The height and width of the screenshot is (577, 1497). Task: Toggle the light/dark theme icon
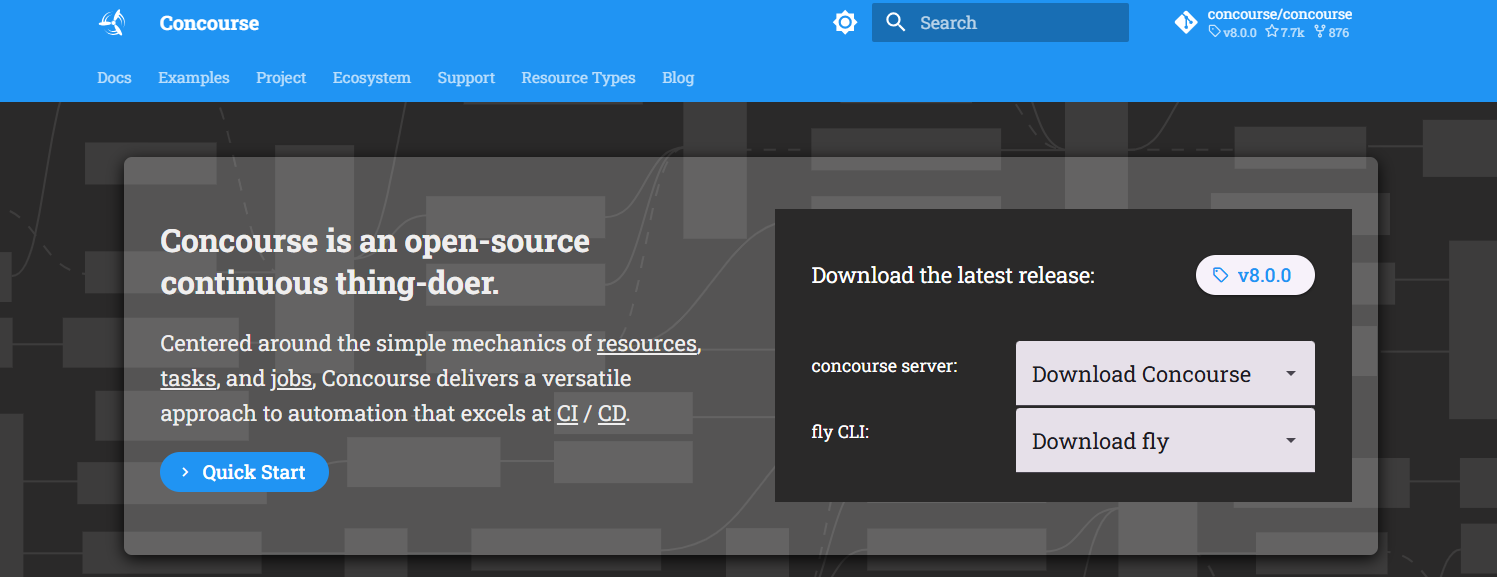(x=845, y=23)
